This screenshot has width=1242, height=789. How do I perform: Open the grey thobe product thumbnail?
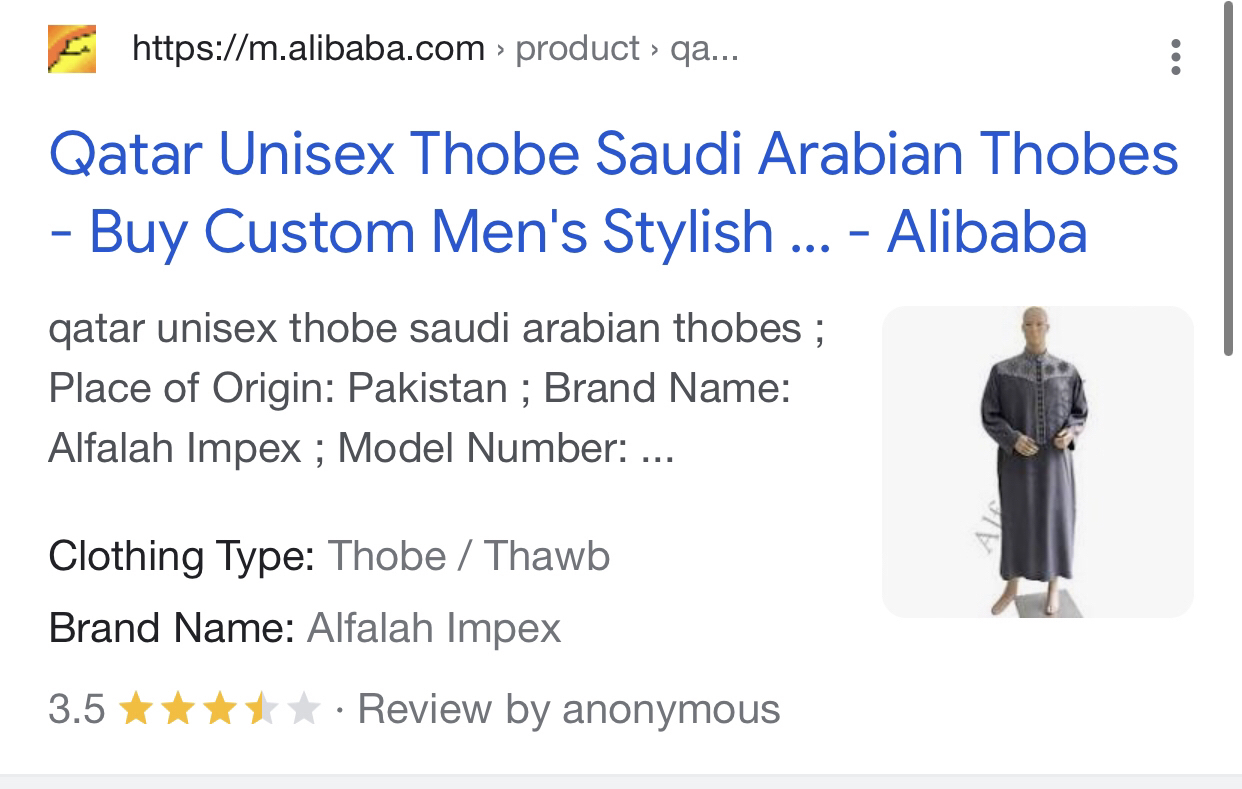[x=1037, y=461]
